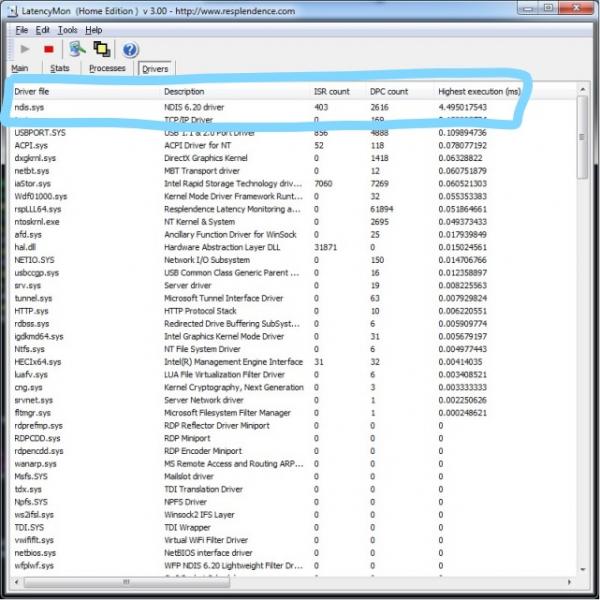
Task: Select the igdkmd64.sys driver row
Action: point(293,336)
